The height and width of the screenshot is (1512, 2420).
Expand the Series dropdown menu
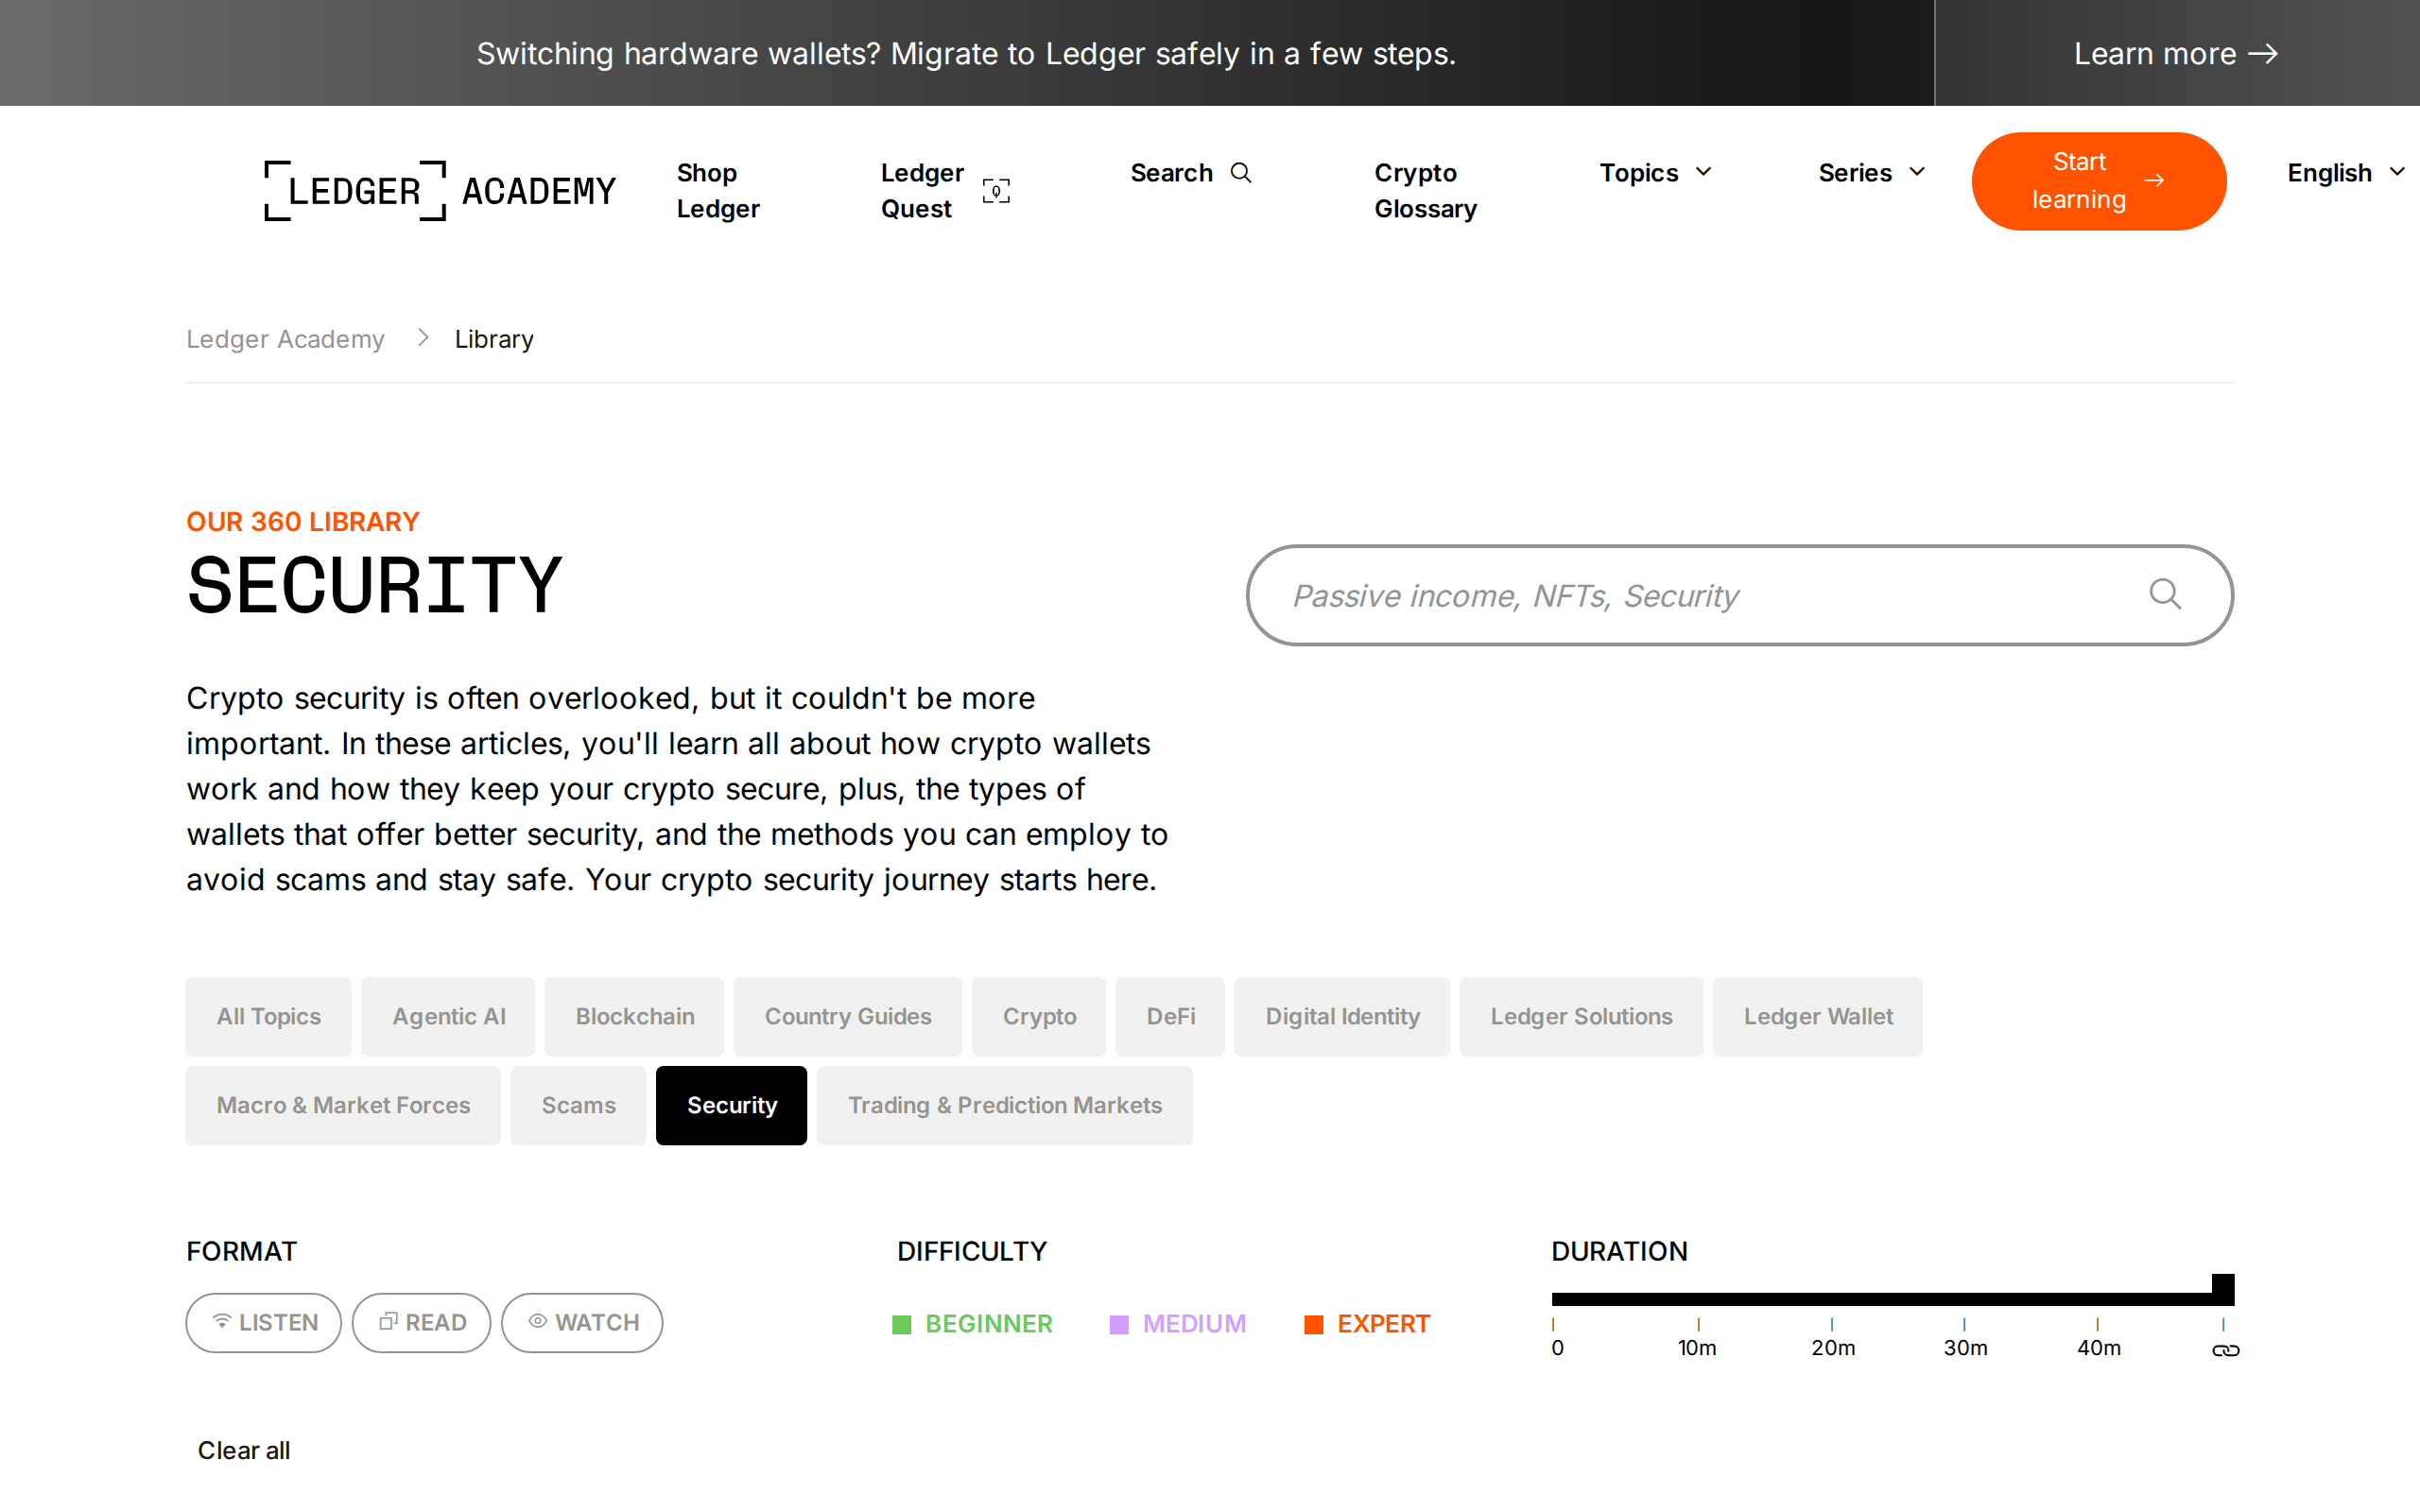tap(1871, 173)
